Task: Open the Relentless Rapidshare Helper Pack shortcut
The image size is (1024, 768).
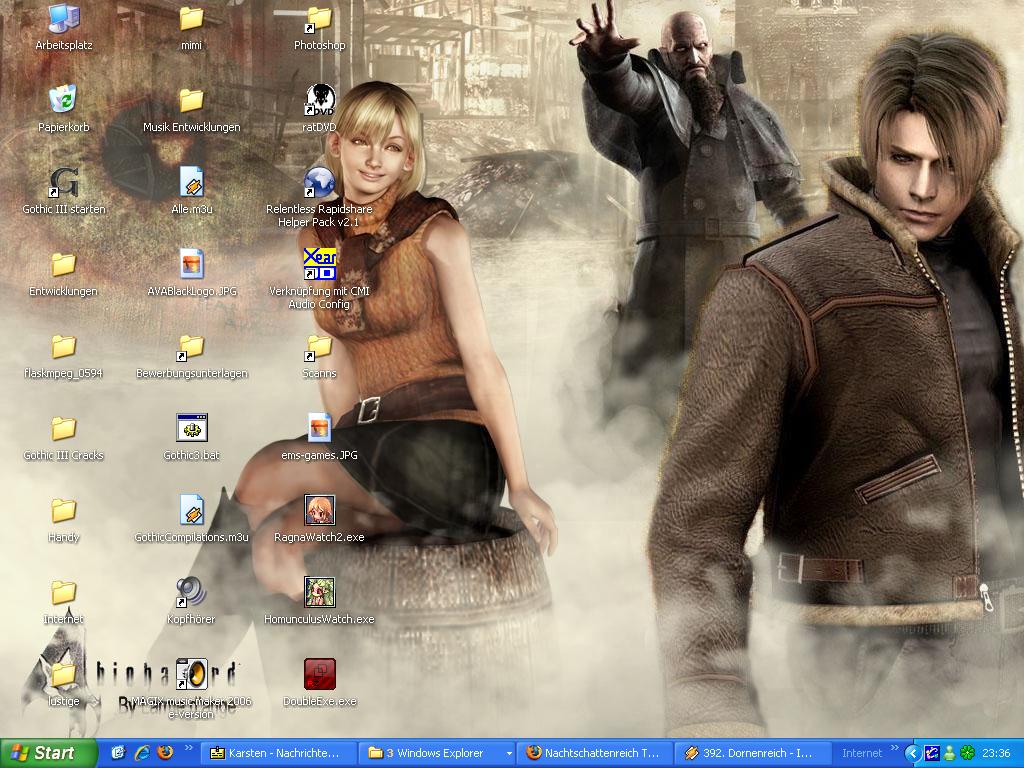Action: [319, 183]
